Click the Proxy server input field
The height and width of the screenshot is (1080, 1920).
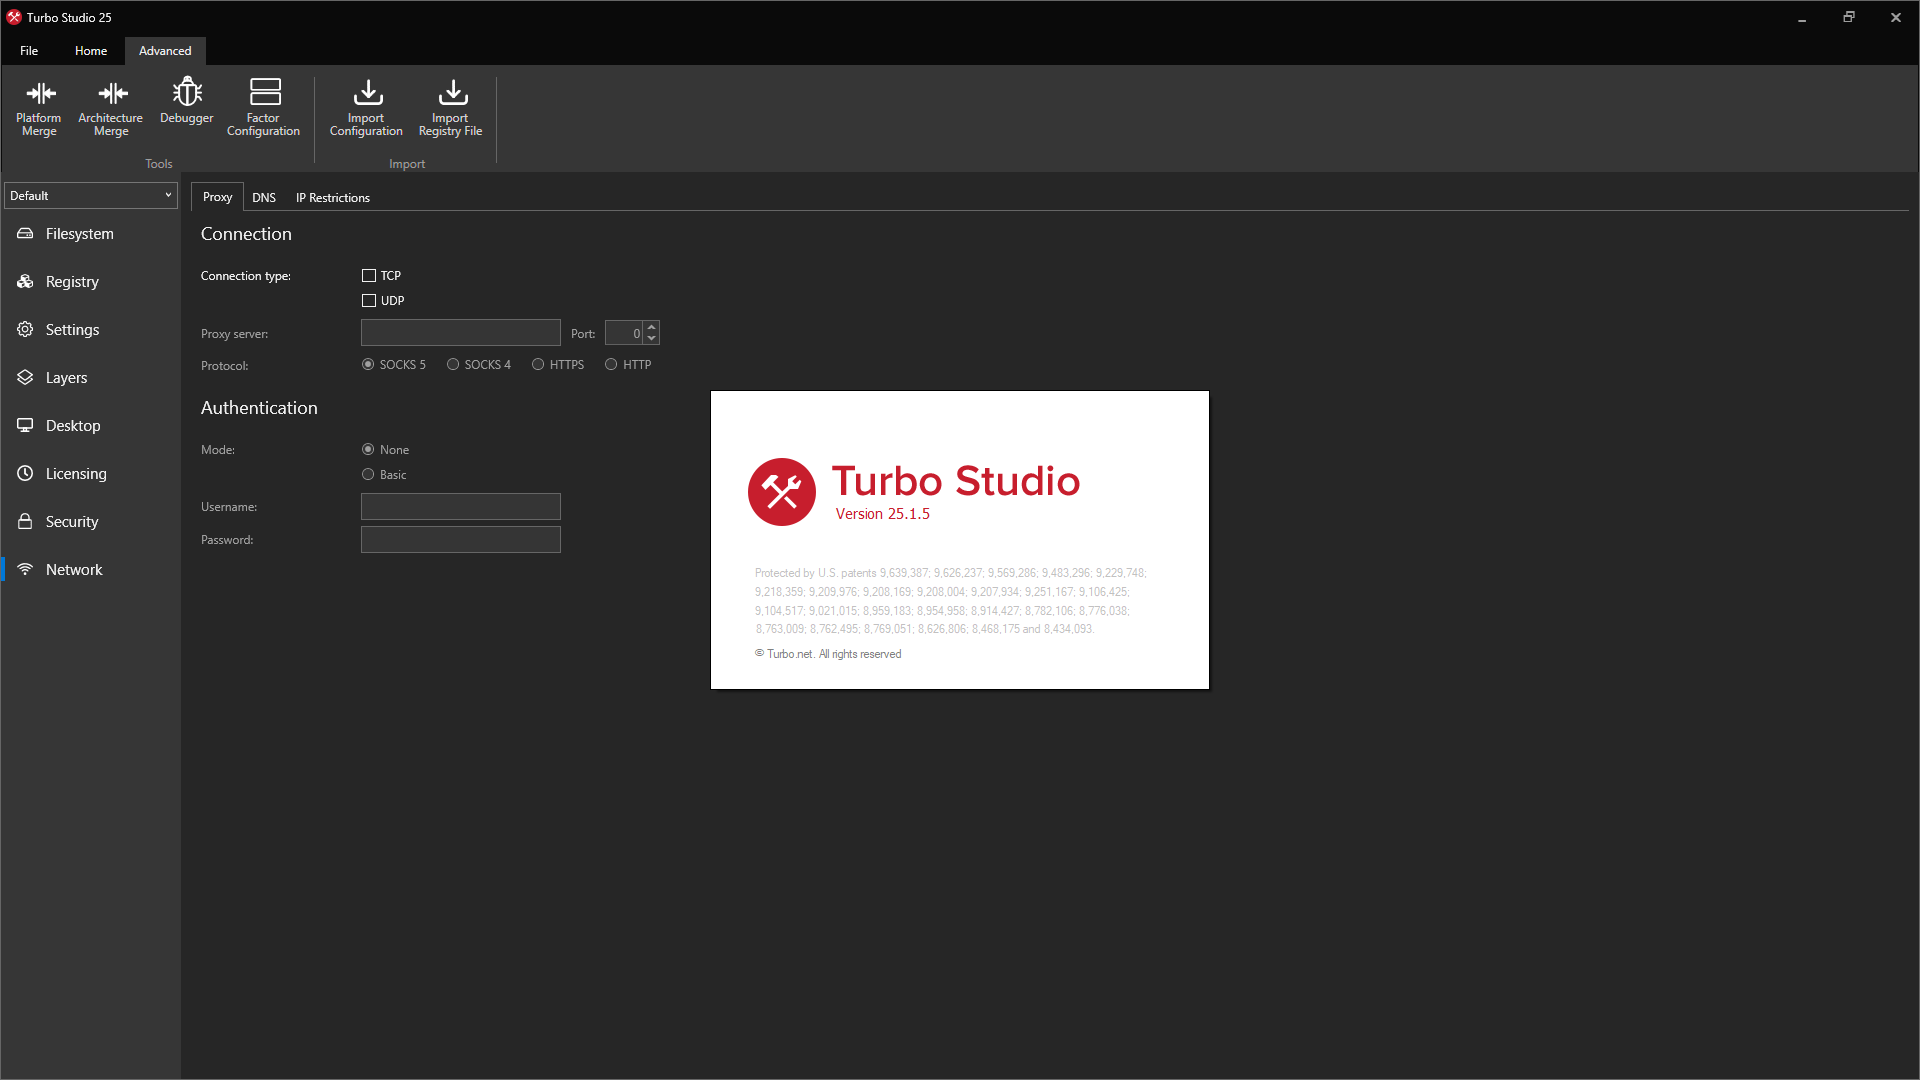pos(461,333)
